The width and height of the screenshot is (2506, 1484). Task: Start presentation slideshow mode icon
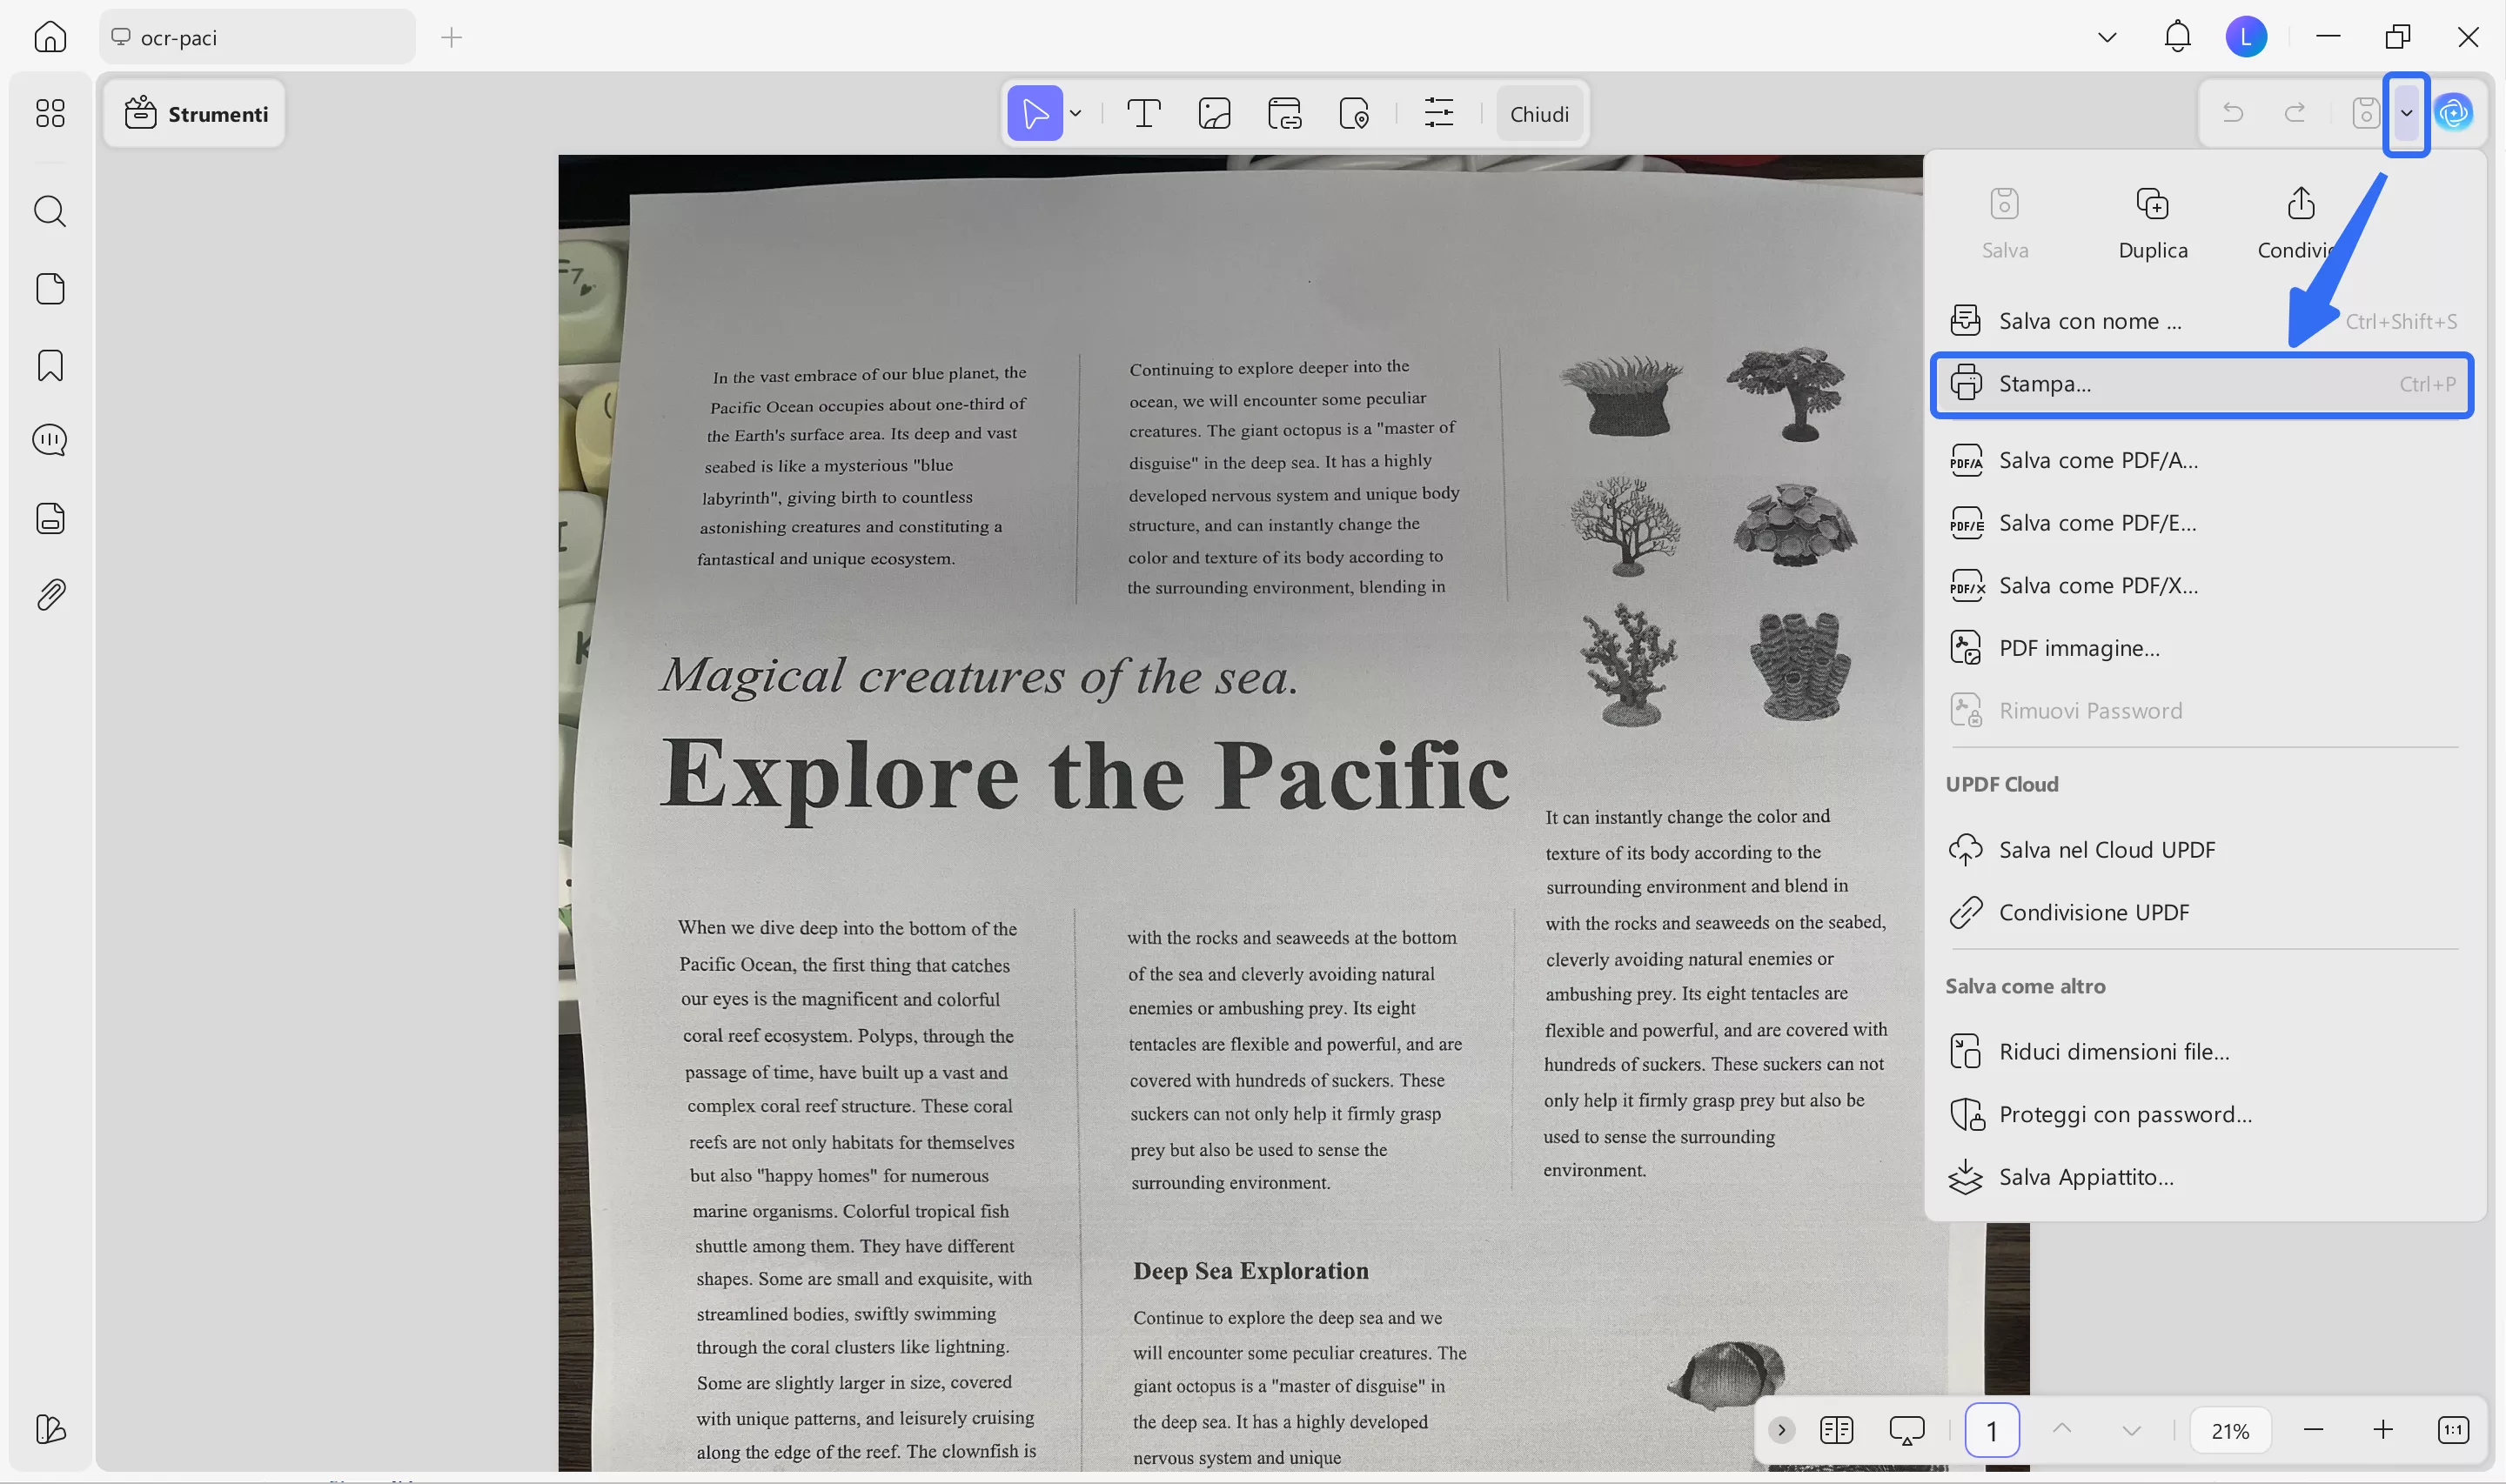click(1906, 1430)
